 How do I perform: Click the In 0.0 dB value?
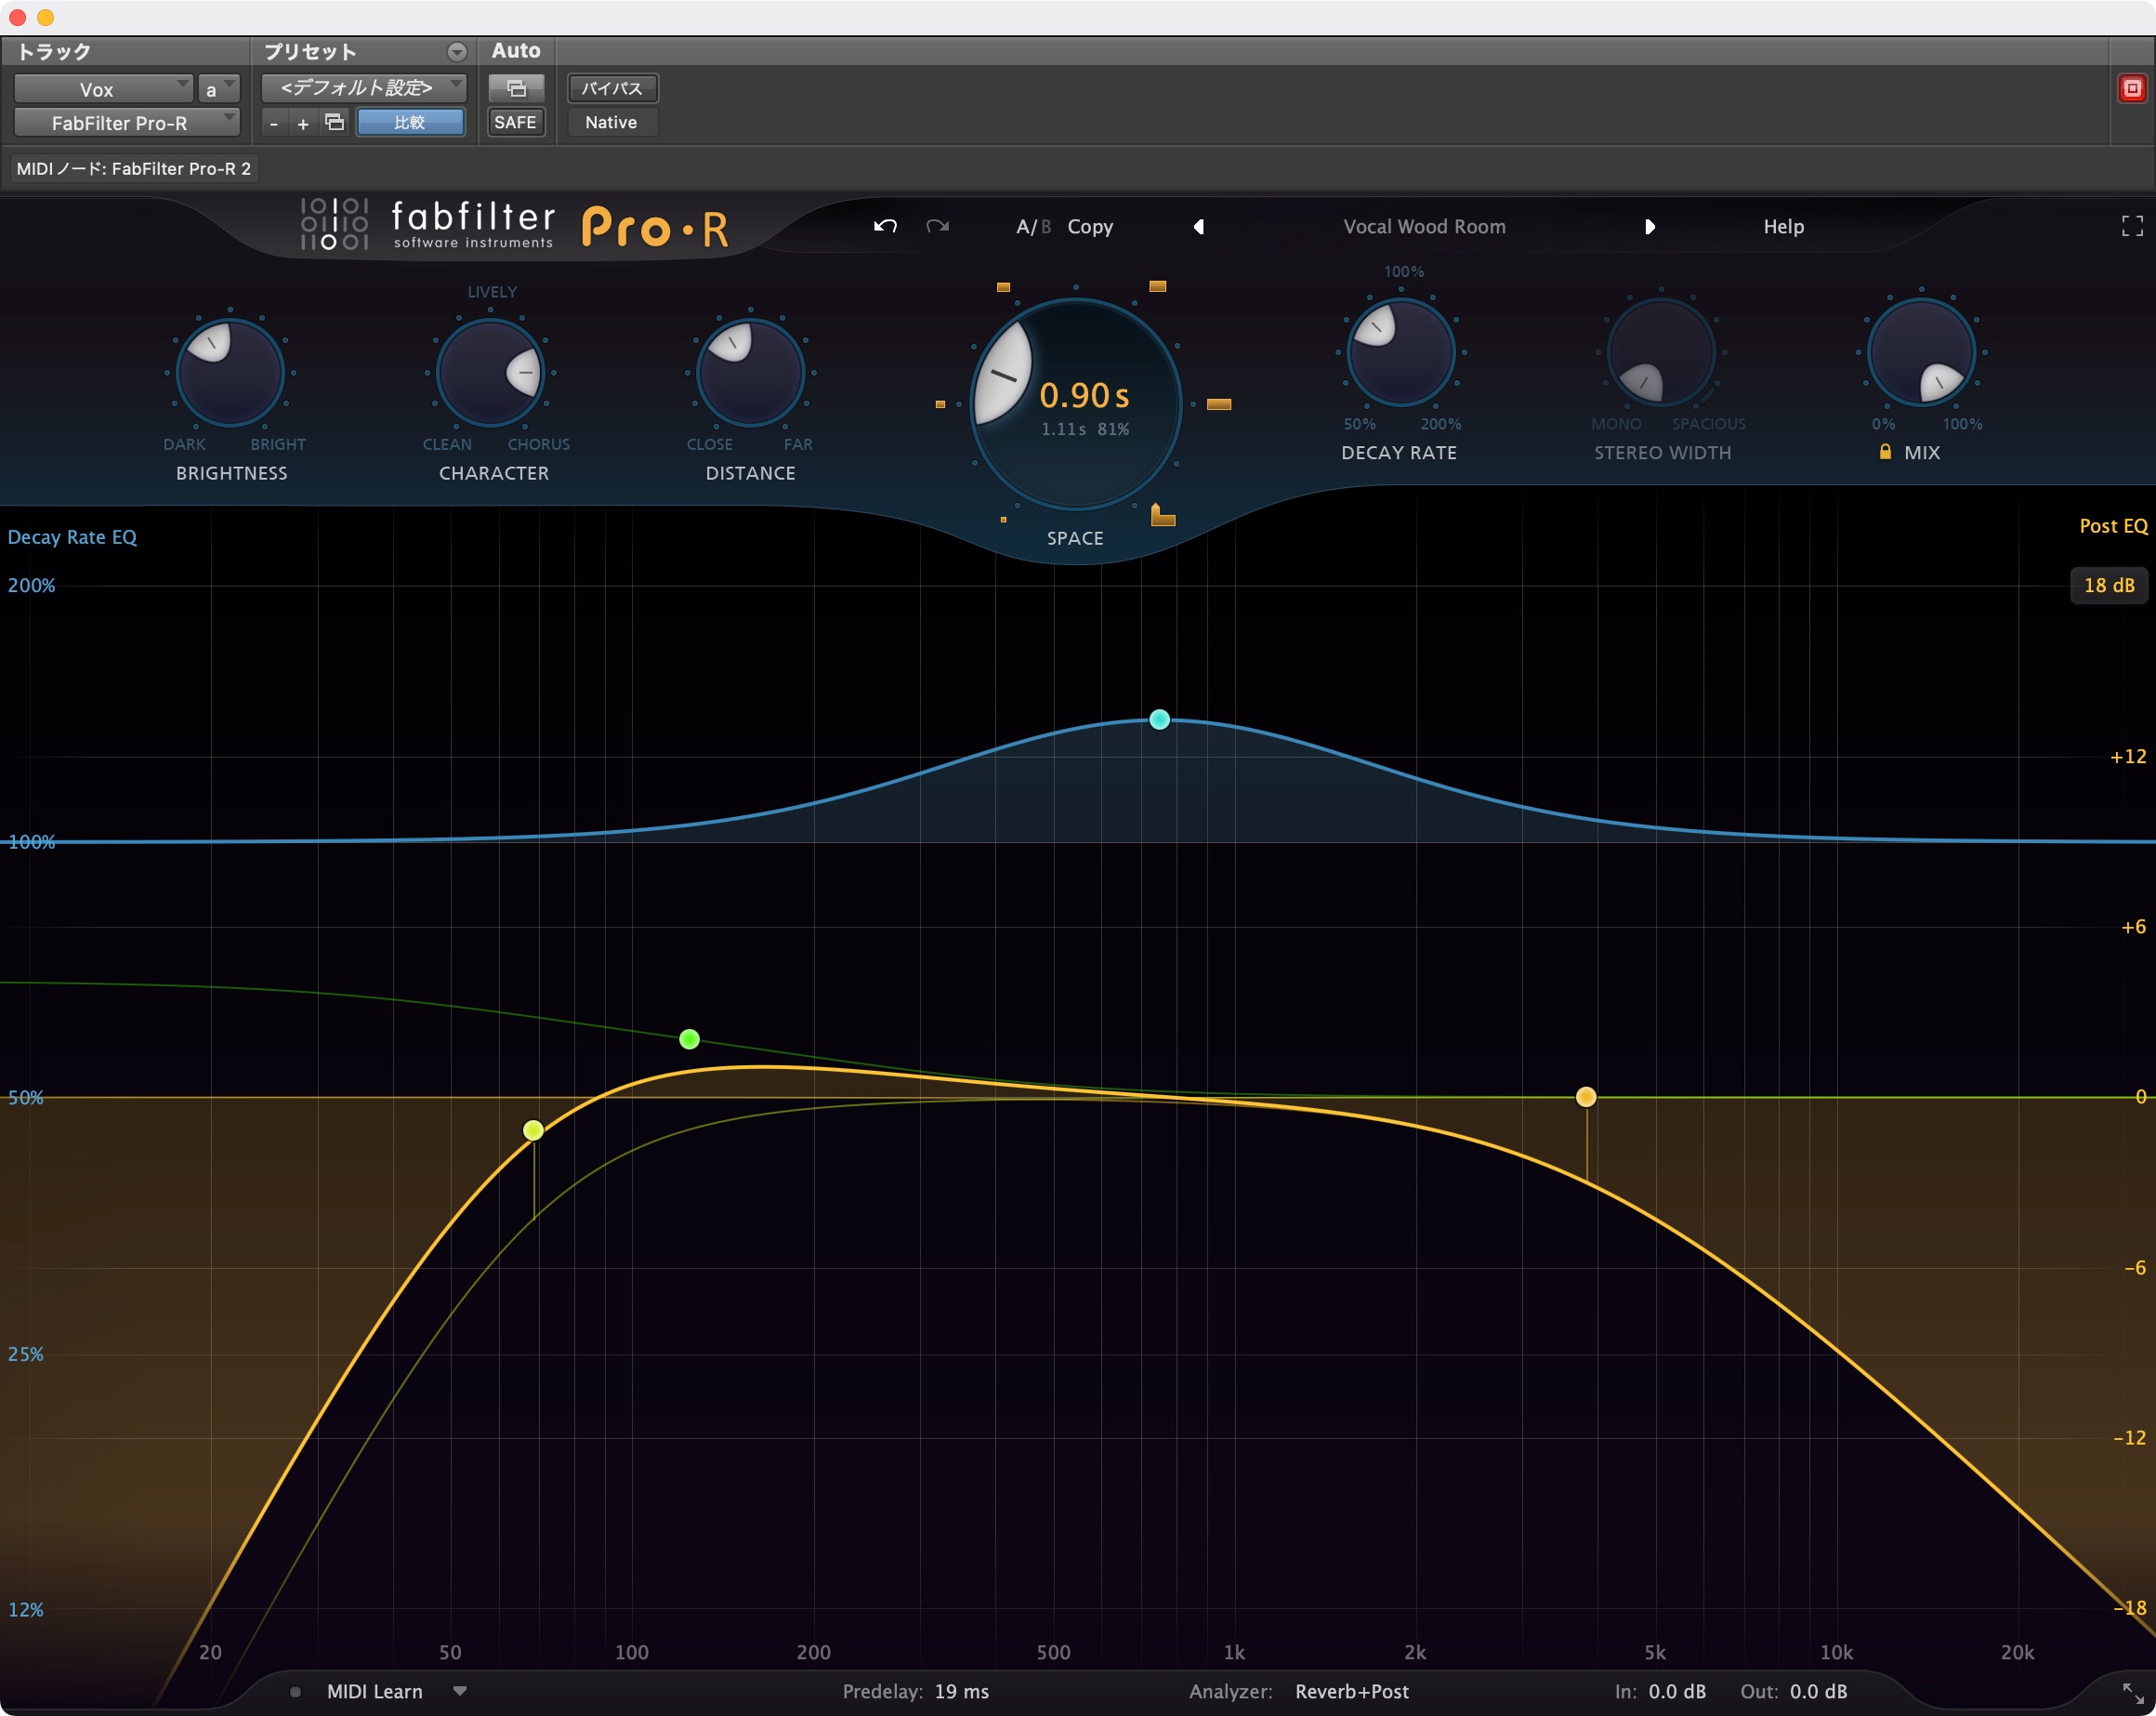pos(1677,1691)
